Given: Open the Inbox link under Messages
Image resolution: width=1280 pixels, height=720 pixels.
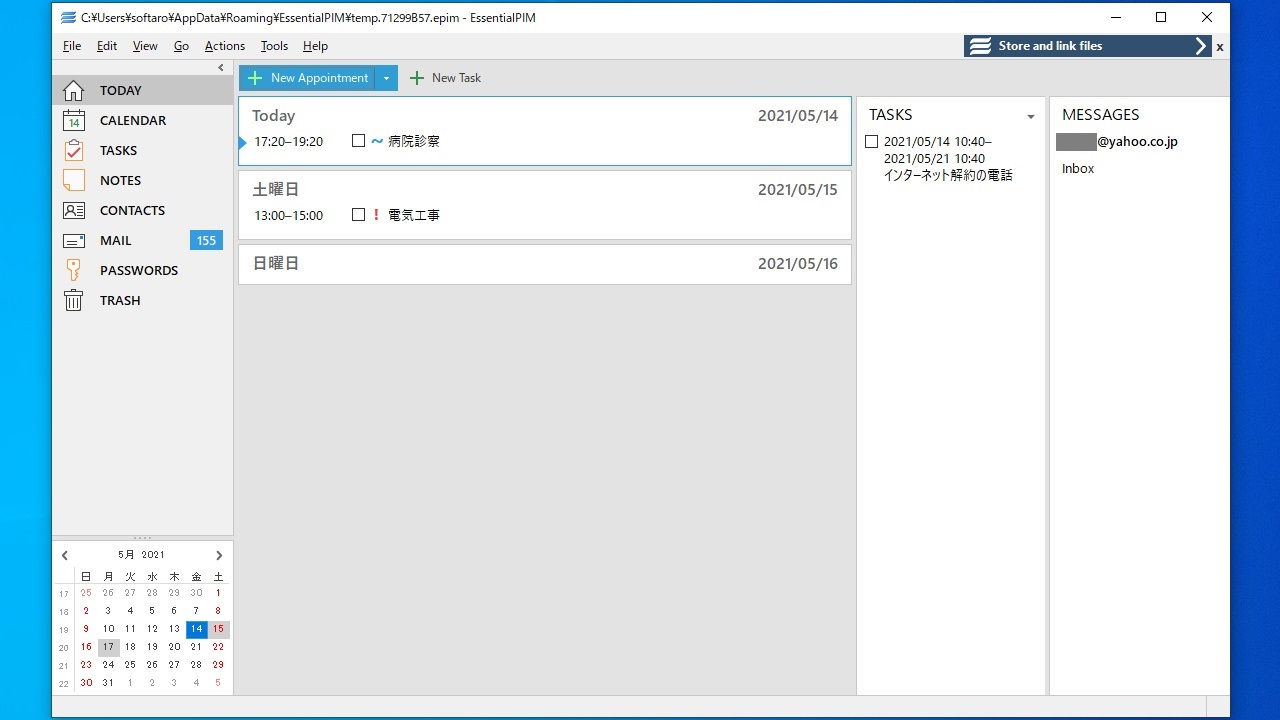Looking at the screenshot, I should pos(1078,169).
